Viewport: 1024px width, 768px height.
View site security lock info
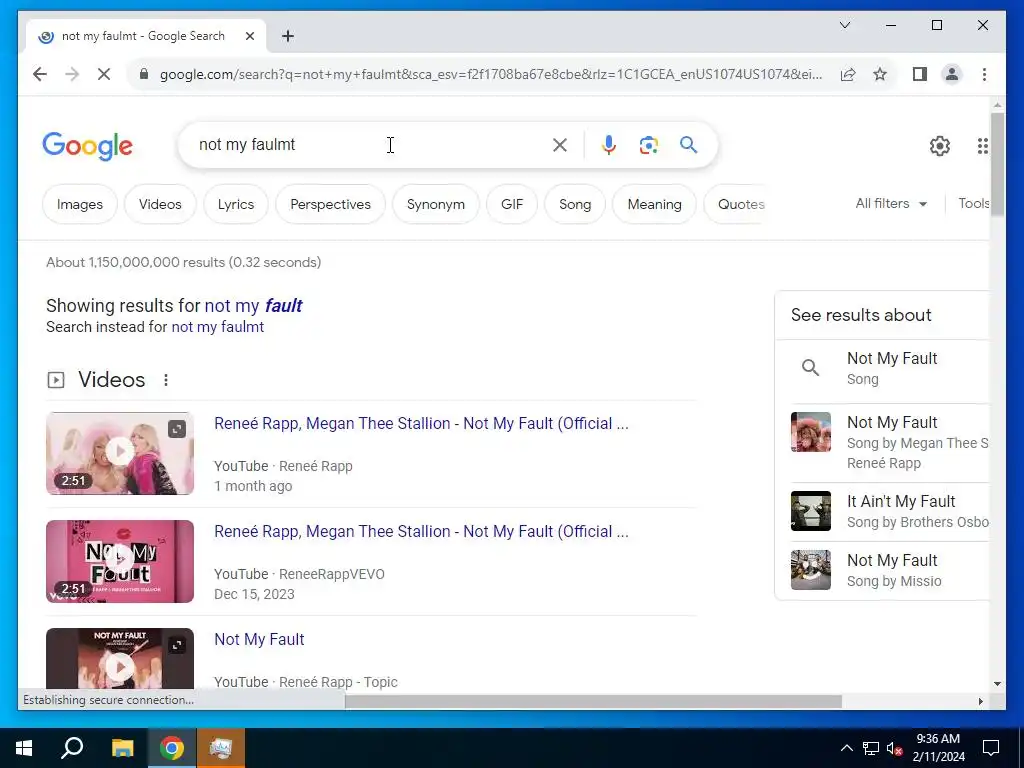click(x=144, y=74)
